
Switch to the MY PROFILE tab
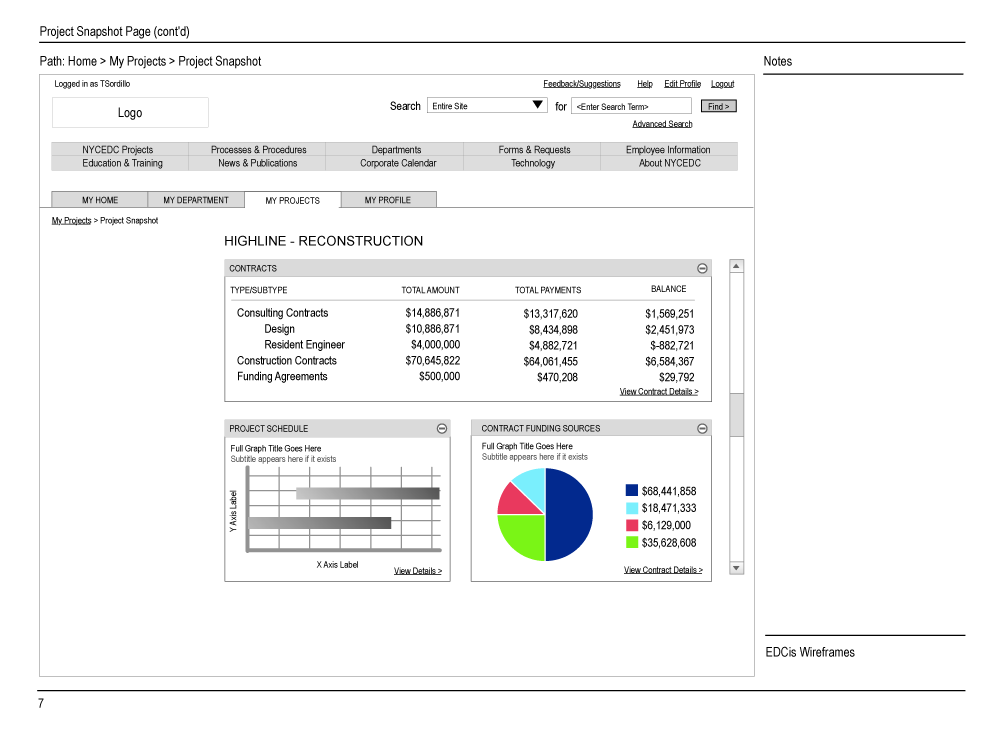coord(388,199)
